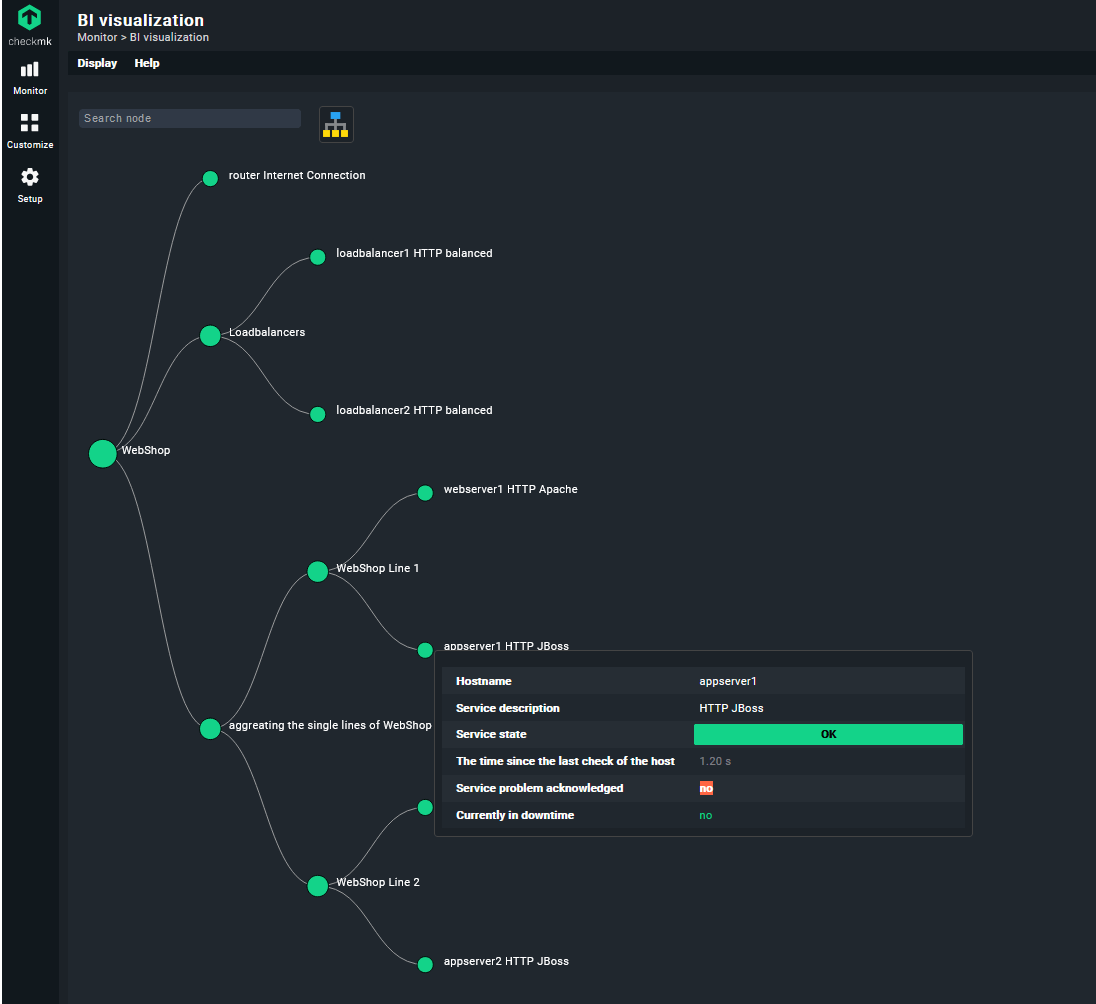1096x1004 pixels.
Task: Open the Display menu
Action: 97,63
